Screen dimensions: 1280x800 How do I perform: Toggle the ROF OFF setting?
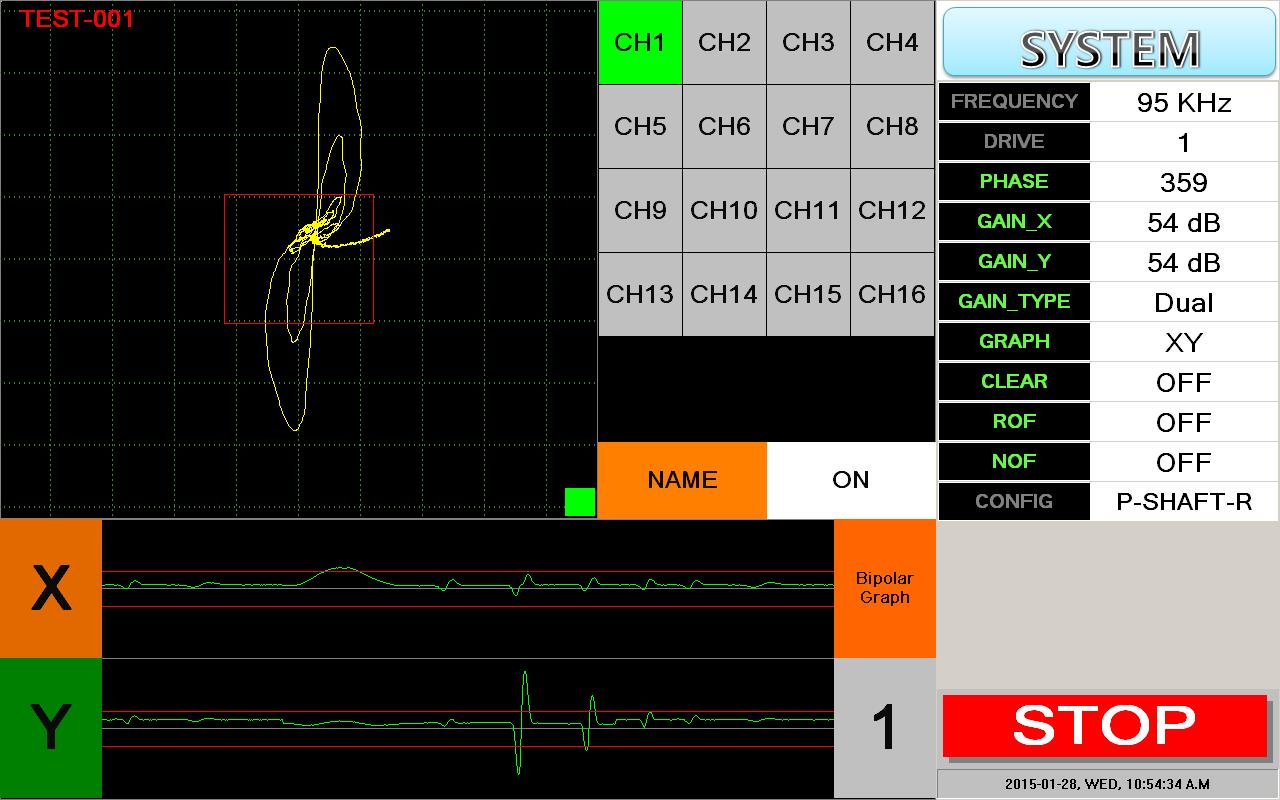1184,422
